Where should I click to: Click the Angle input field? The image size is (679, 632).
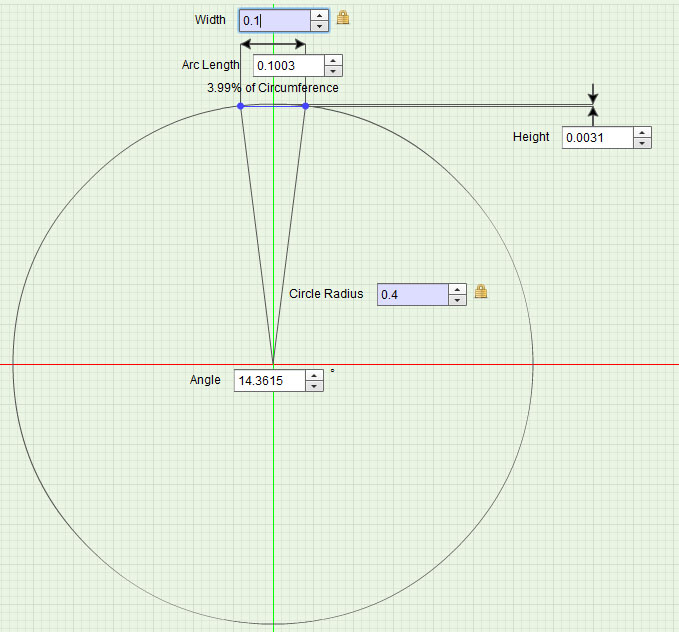click(x=270, y=380)
